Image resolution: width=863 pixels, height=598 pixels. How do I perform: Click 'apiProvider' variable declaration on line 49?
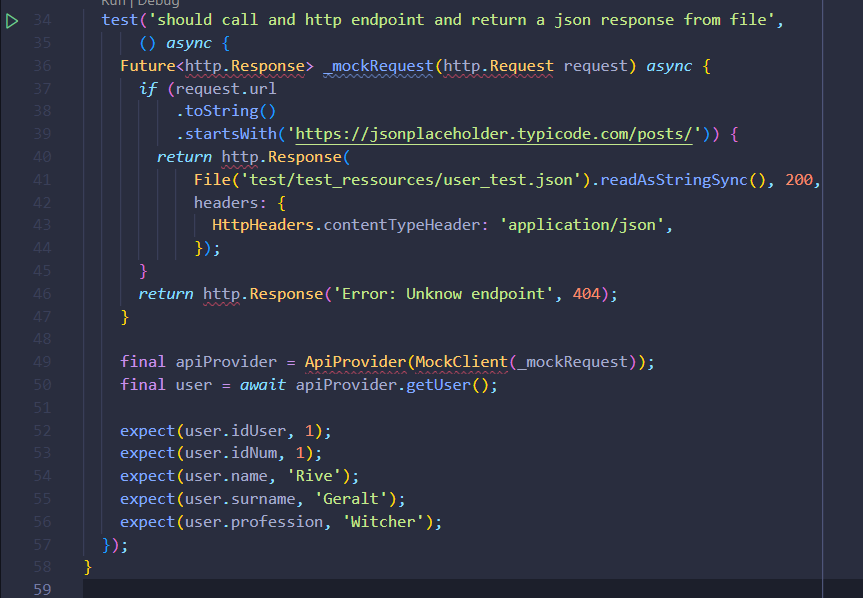pyautogui.click(x=226, y=362)
